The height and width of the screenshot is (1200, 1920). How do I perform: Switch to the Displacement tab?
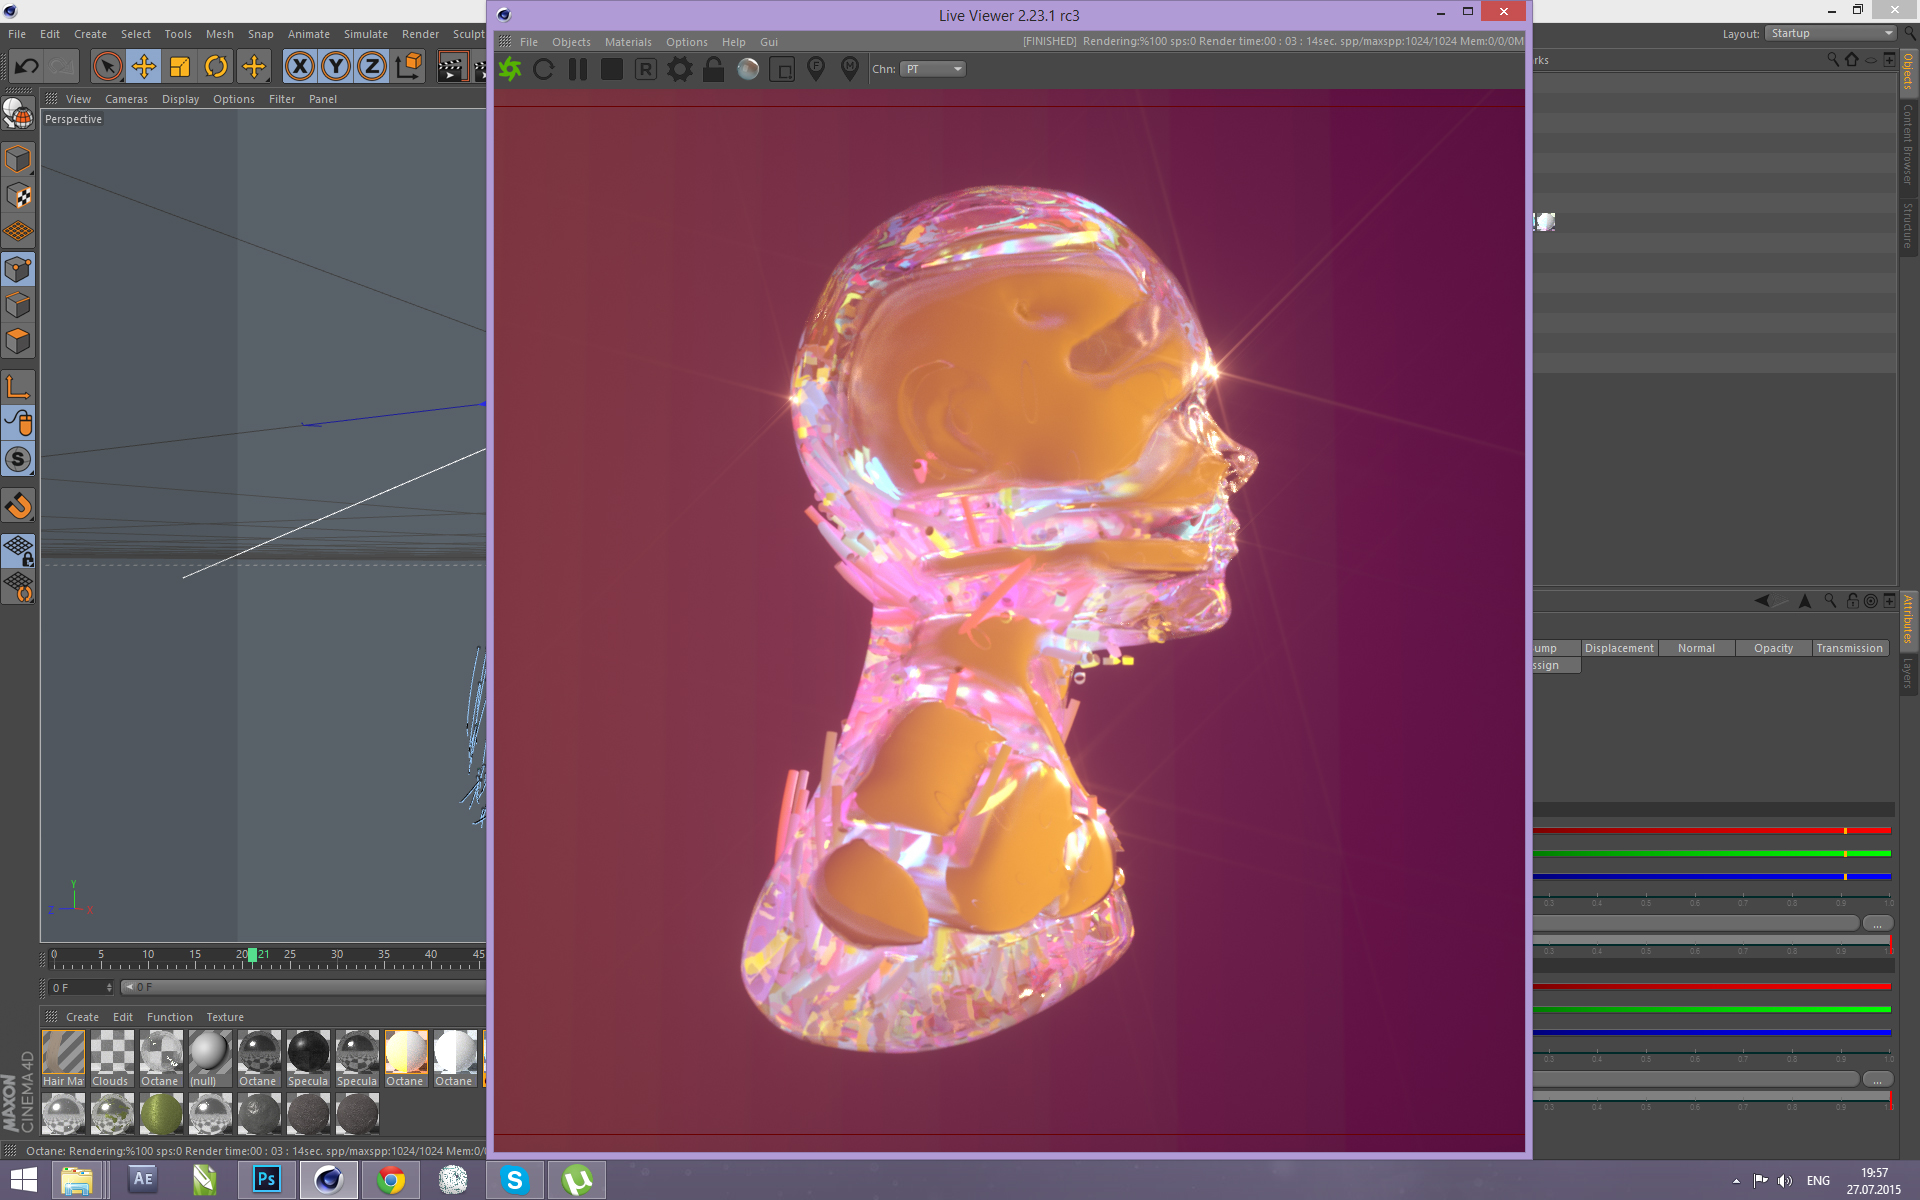1618,648
